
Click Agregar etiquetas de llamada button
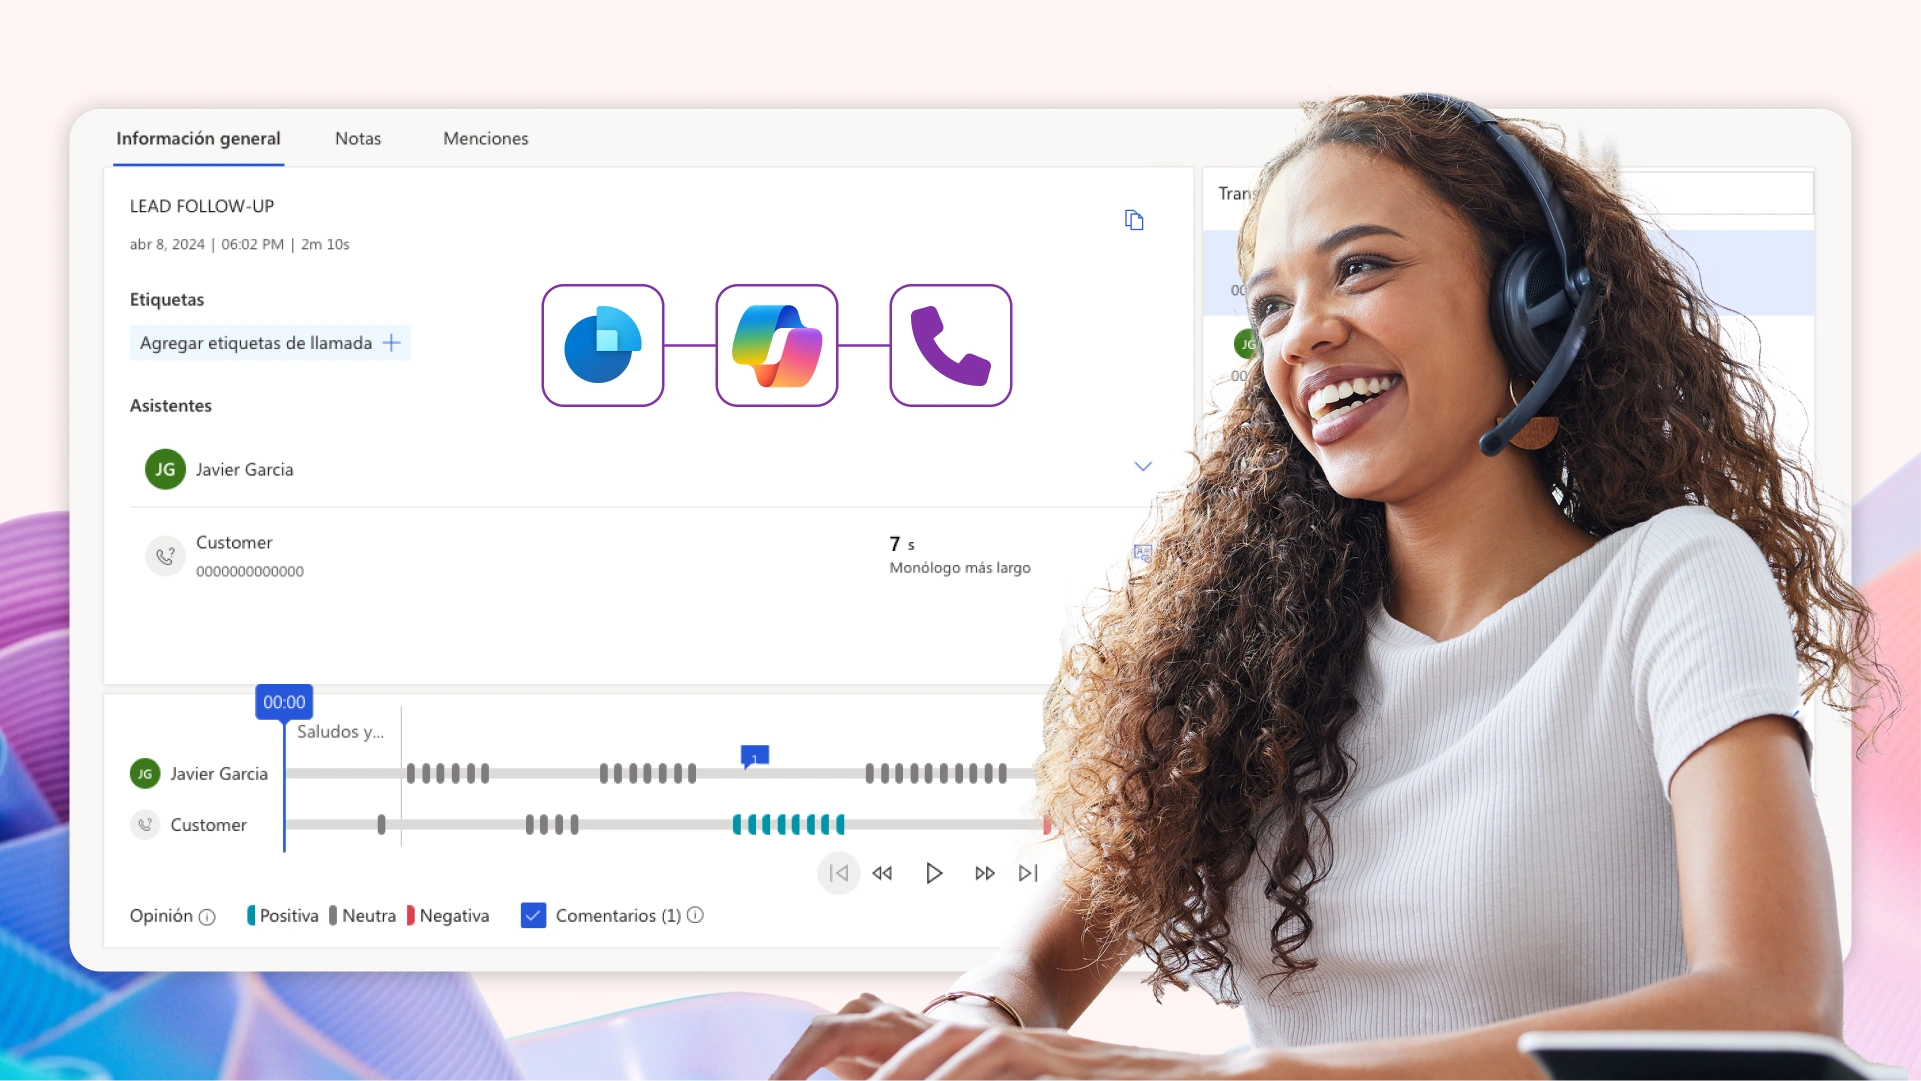coord(268,342)
